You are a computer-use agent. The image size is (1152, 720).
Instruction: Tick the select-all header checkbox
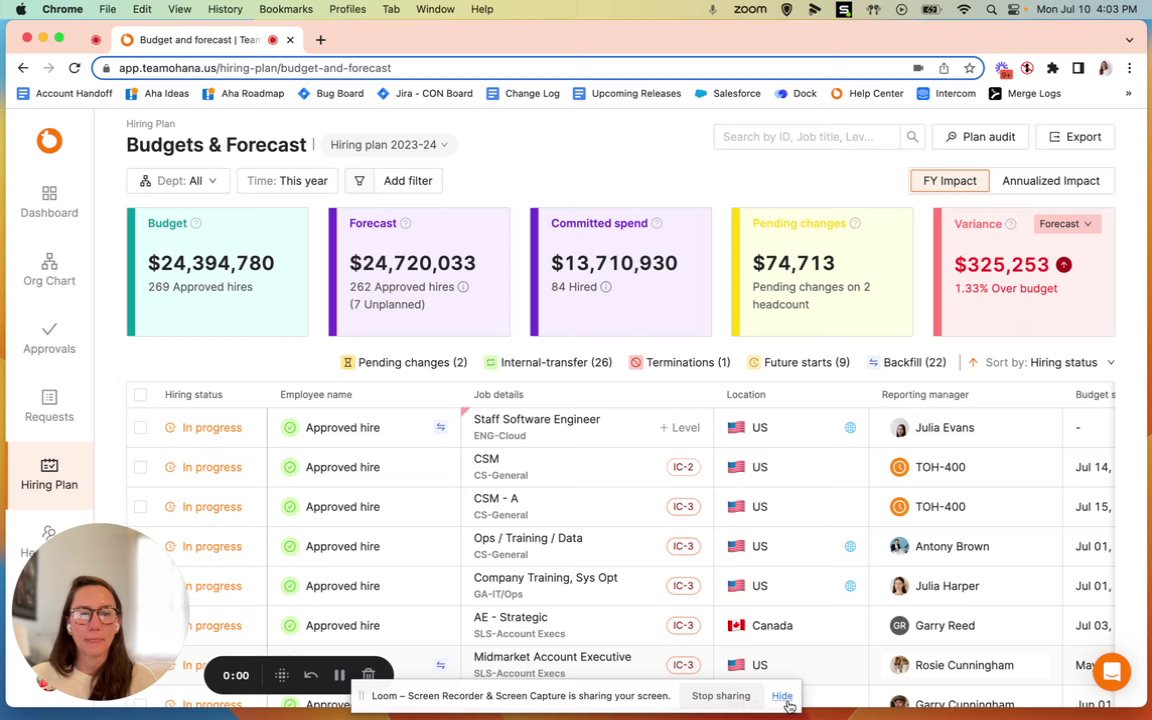(140, 395)
